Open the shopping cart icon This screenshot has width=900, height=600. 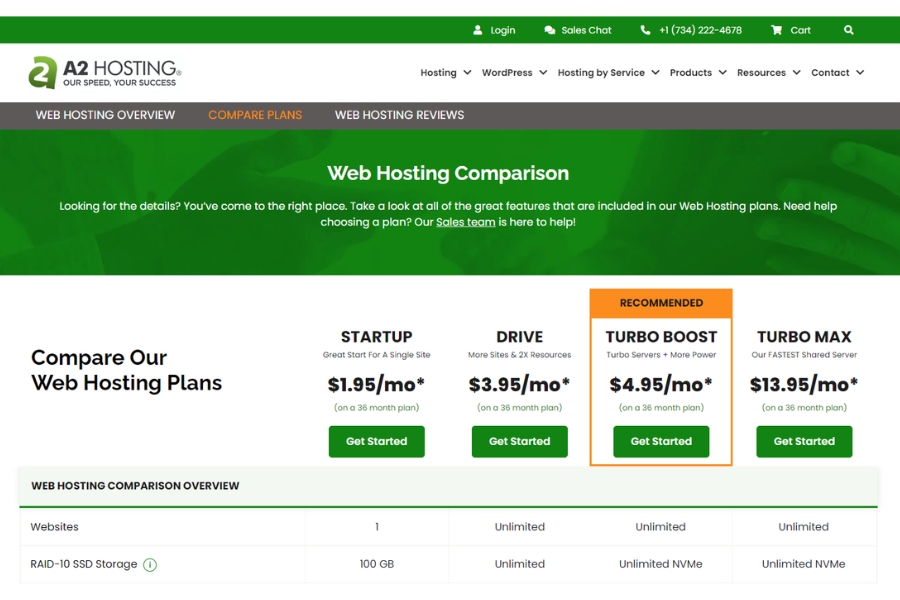pos(776,30)
